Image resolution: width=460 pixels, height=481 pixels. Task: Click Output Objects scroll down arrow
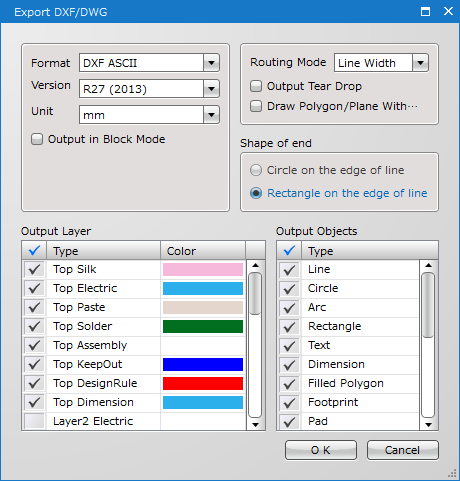pos(429,424)
